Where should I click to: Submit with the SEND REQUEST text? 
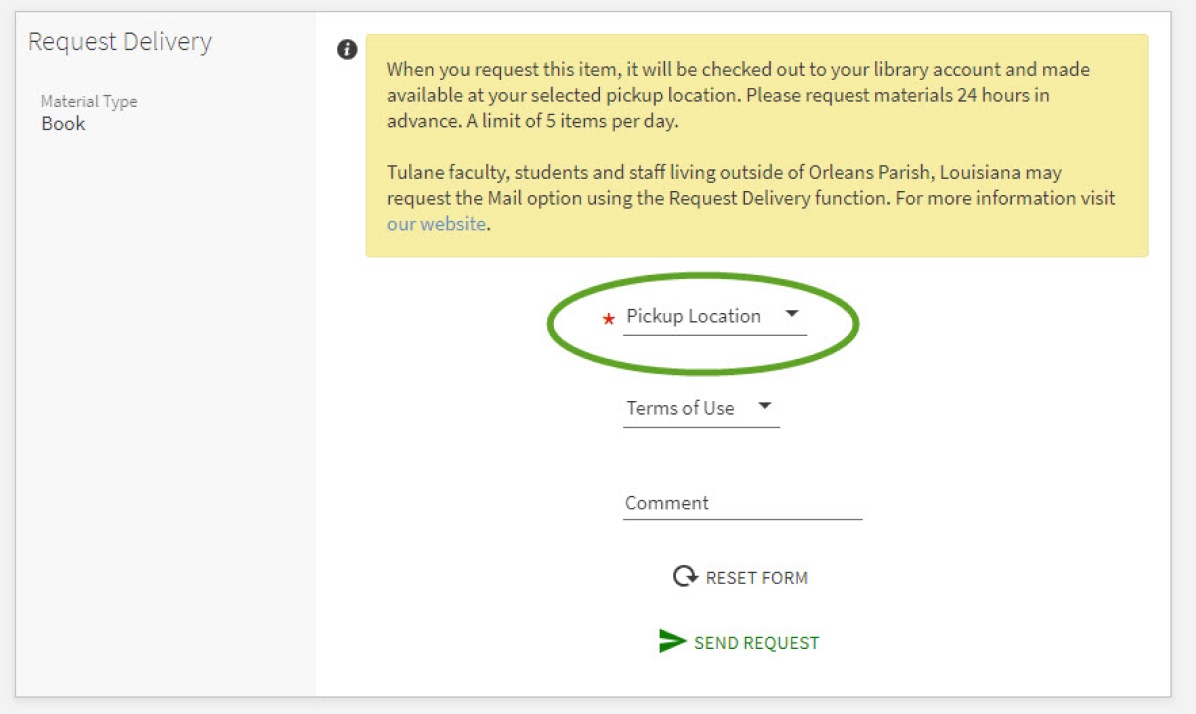(x=756, y=643)
